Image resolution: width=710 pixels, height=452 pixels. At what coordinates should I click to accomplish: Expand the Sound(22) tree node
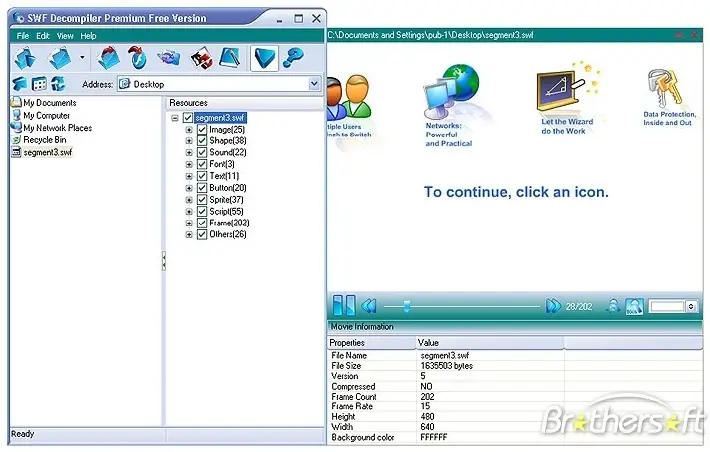(189, 153)
